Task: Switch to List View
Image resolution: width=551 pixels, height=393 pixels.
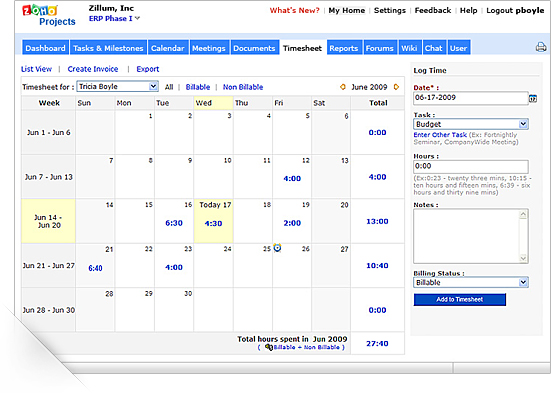Action: click(36, 69)
